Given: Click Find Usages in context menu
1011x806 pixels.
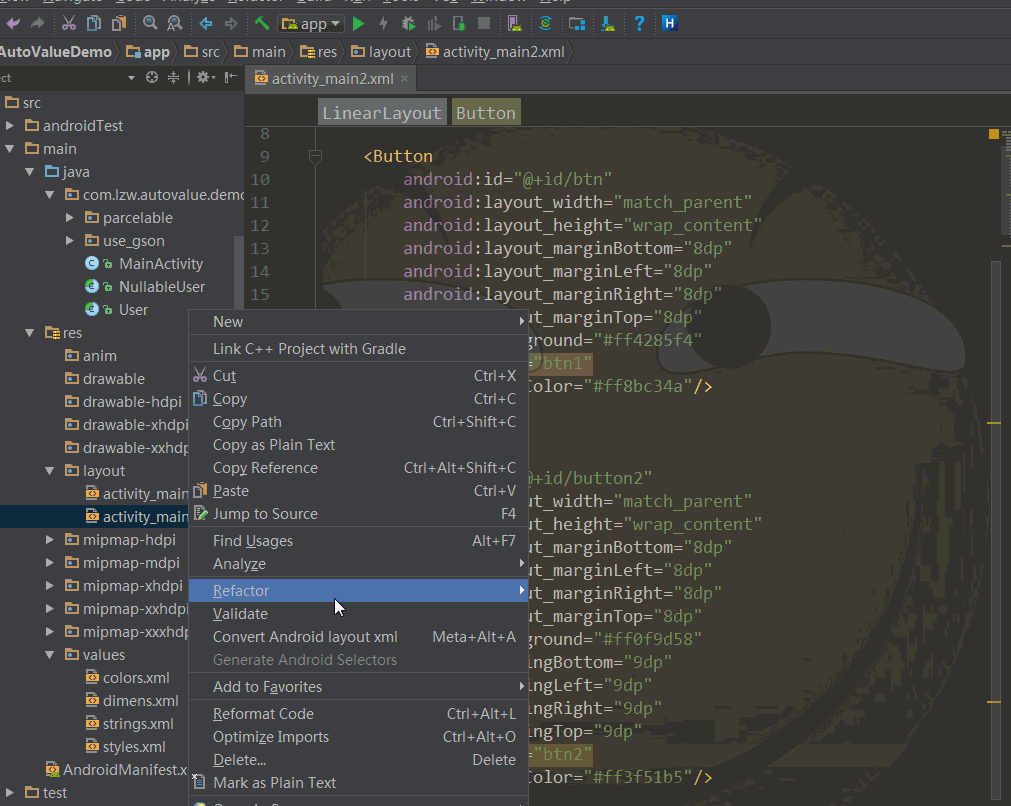Looking at the screenshot, I should coord(253,541).
